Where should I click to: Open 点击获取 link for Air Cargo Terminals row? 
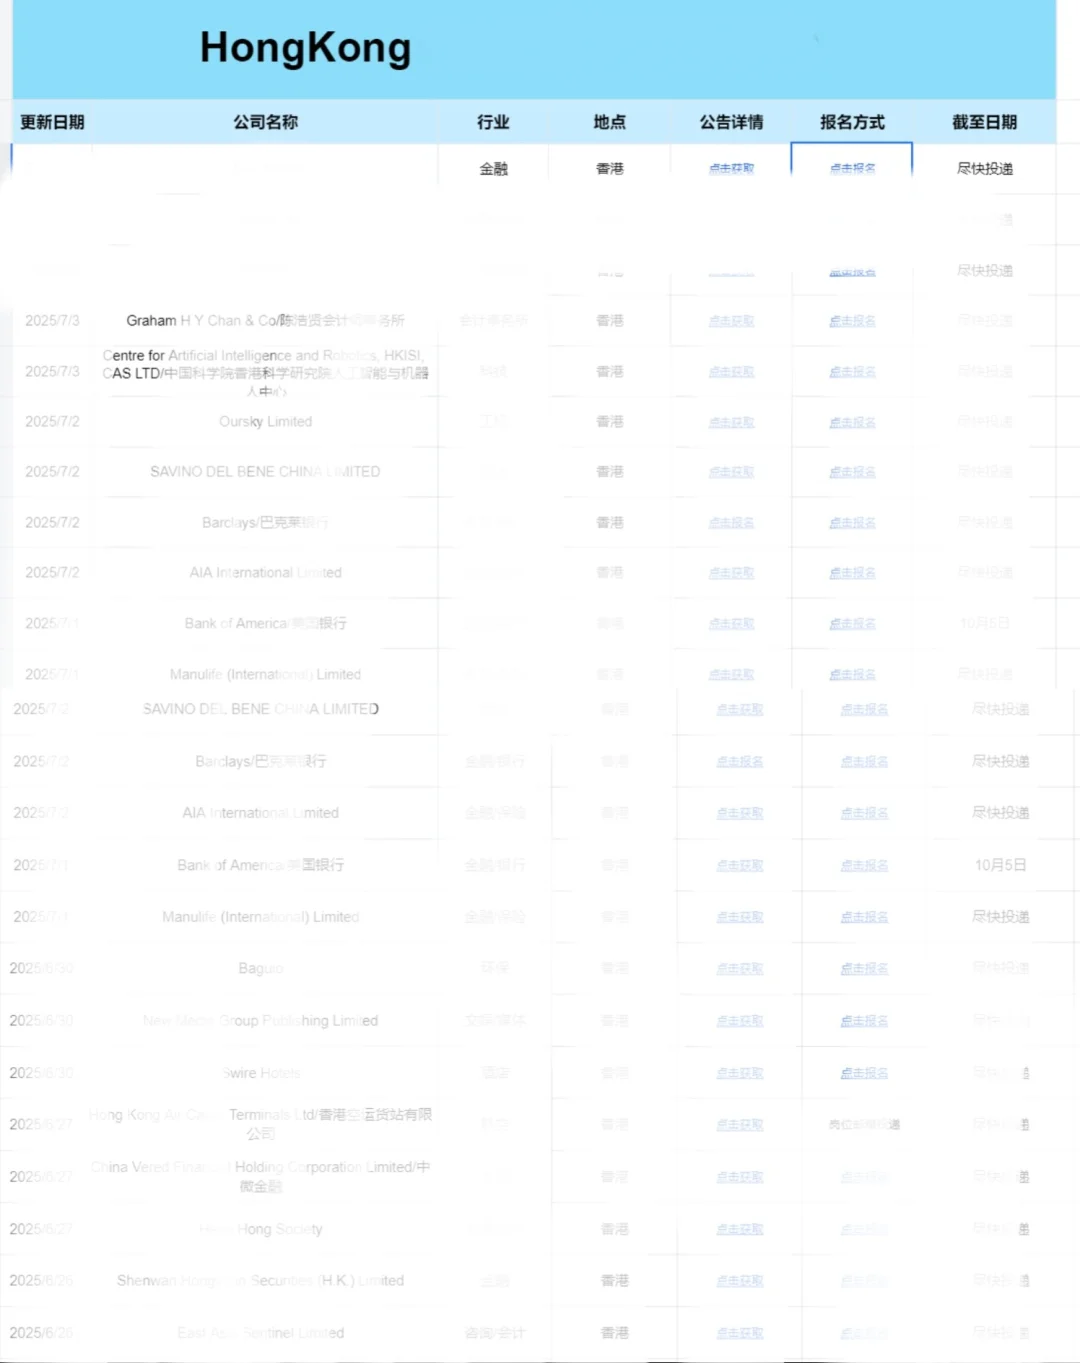pyautogui.click(x=740, y=1125)
